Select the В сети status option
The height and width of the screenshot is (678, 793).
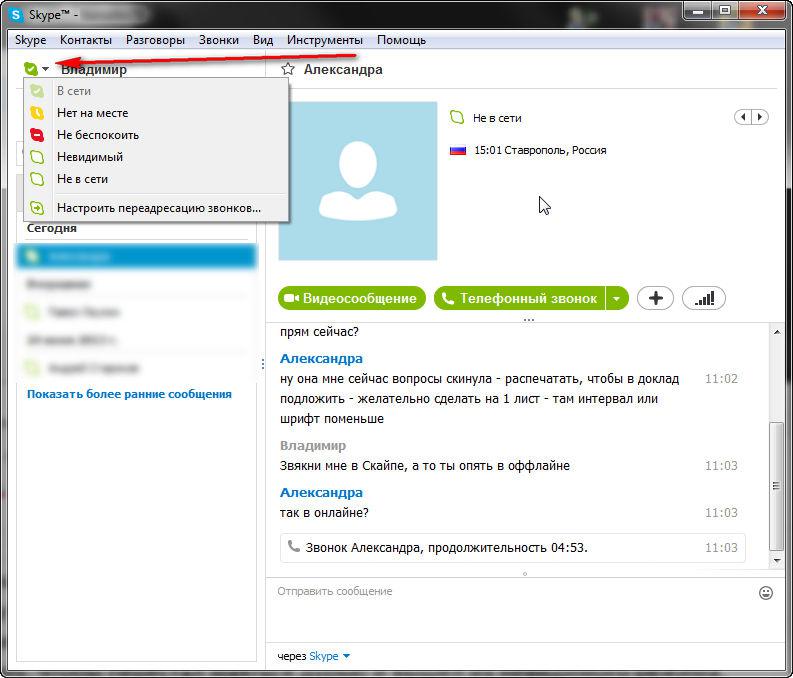pyautogui.click(x=156, y=91)
